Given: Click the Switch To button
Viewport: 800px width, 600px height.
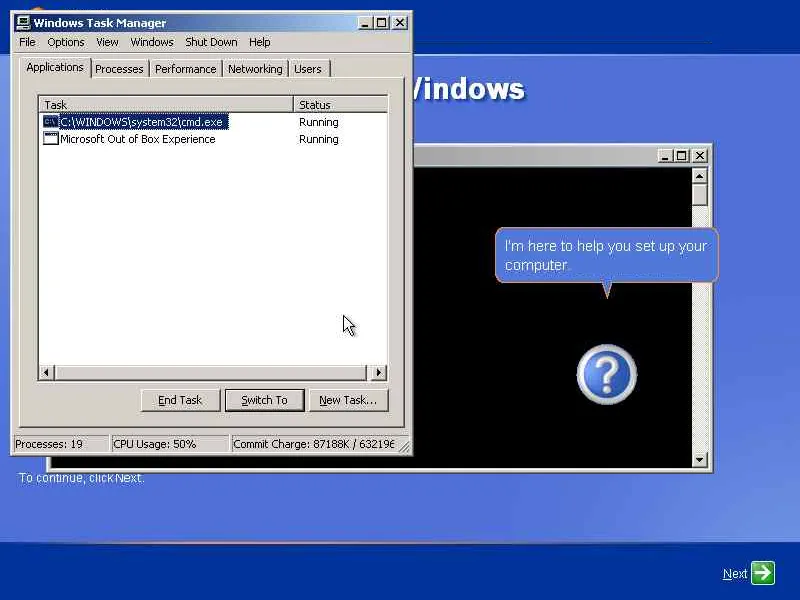Looking at the screenshot, I should [x=264, y=401].
